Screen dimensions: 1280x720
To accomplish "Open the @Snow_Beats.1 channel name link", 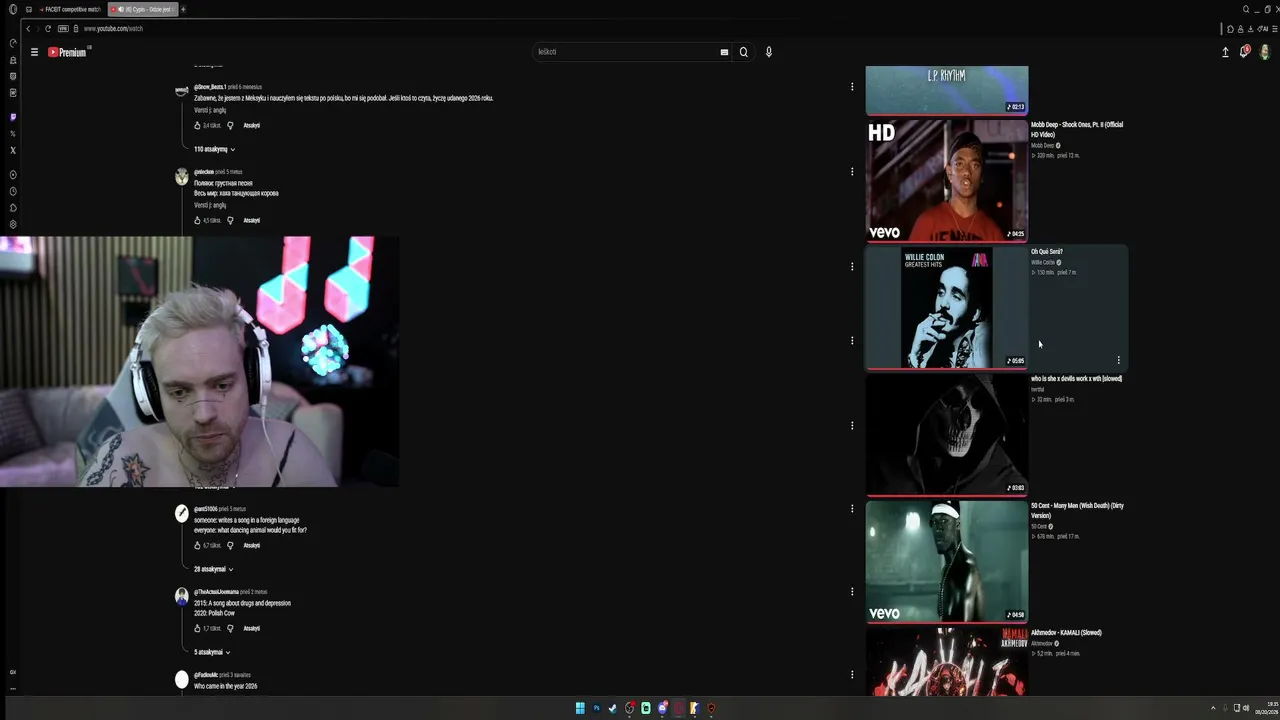I will tap(210, 87).
